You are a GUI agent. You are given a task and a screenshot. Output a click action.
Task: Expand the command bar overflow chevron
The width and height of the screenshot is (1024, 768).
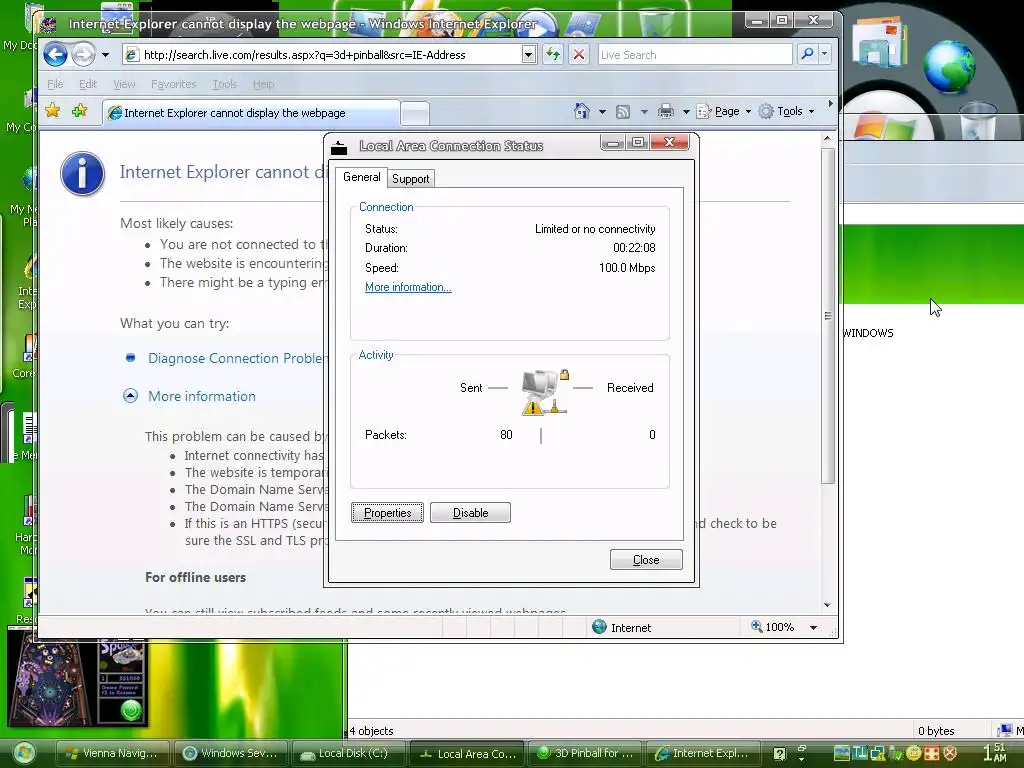point(831,104)
